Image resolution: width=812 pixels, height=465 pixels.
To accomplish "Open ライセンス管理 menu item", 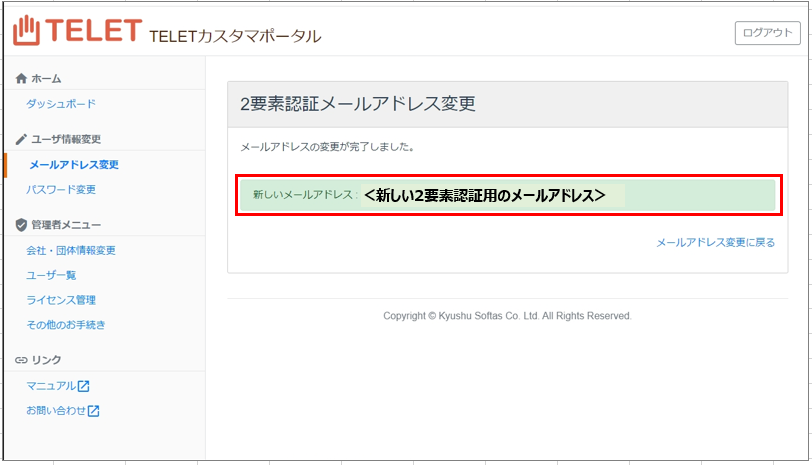I will pos(61,300).
